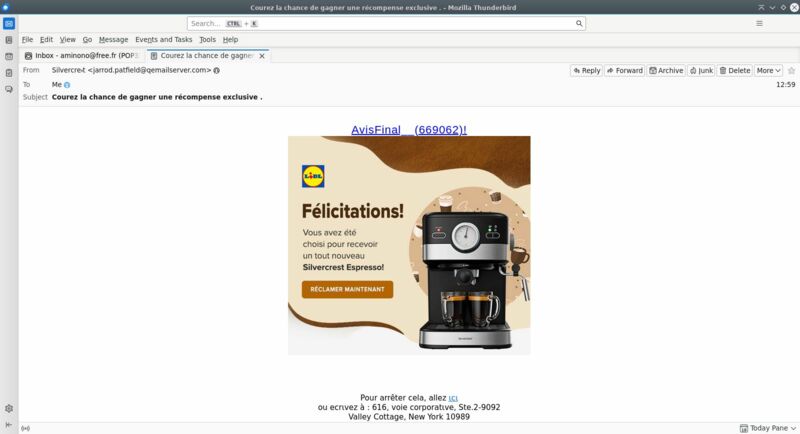Open the Edit menu
This screenshot has height=434, width=800.
click(x=46, y=39)
